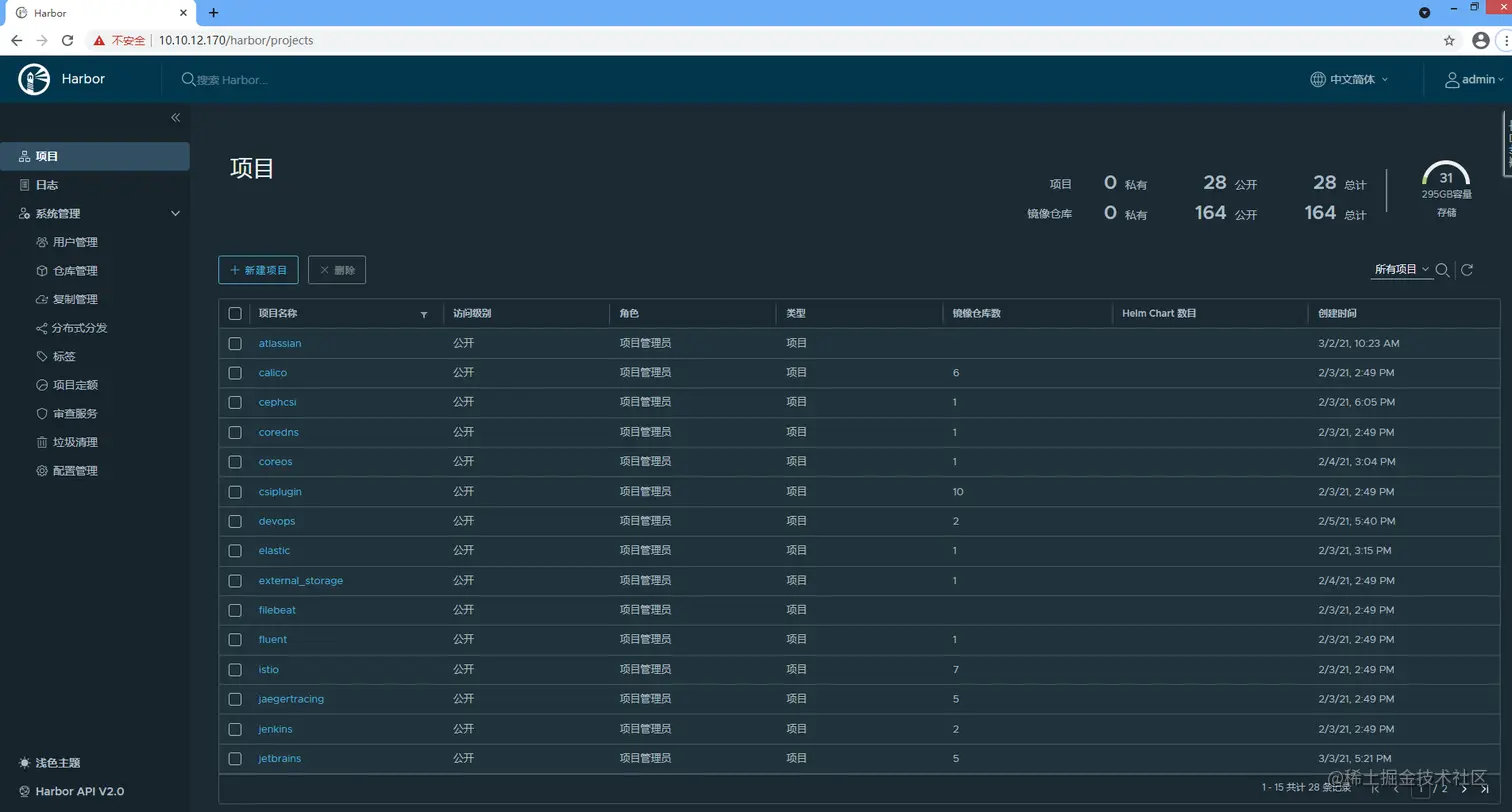Image resolution: width=1512 pixels, height=812 pixels.
Task: Check the istio project row
Action: point(235,669)
